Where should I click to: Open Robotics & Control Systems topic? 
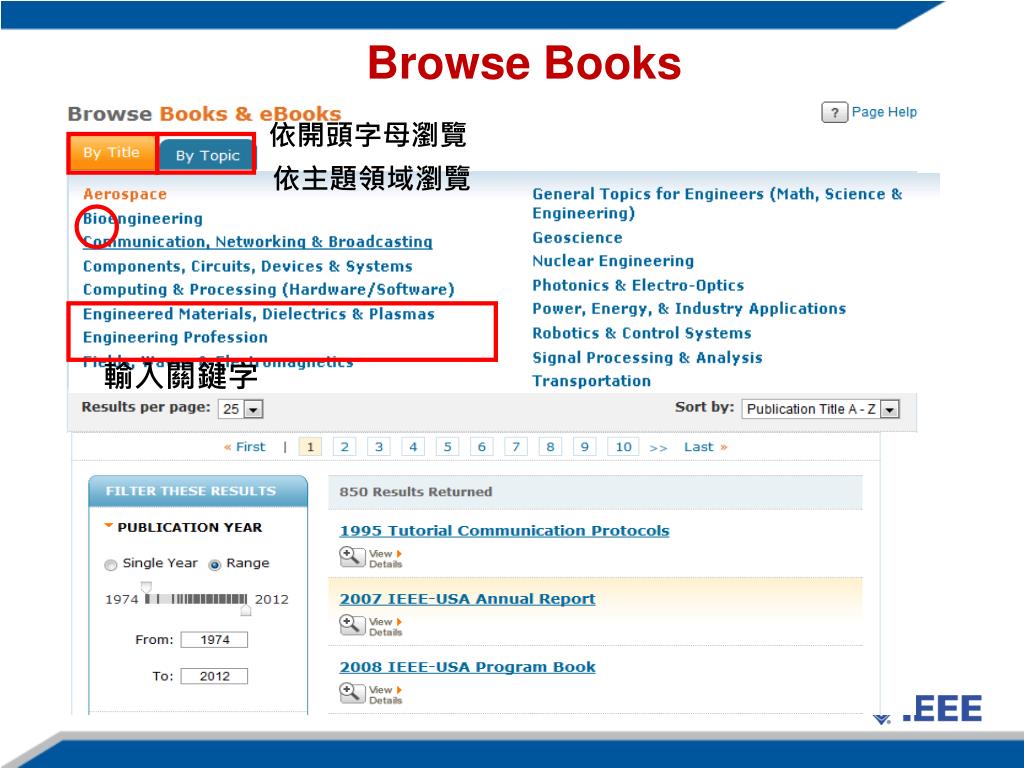(x=642, y=333)
